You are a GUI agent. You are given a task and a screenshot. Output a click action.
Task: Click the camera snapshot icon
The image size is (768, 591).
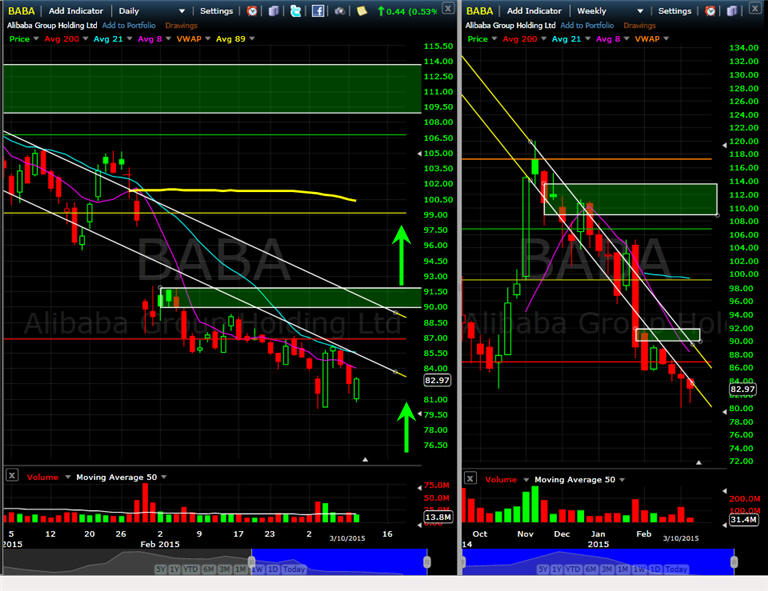point(340,11)
